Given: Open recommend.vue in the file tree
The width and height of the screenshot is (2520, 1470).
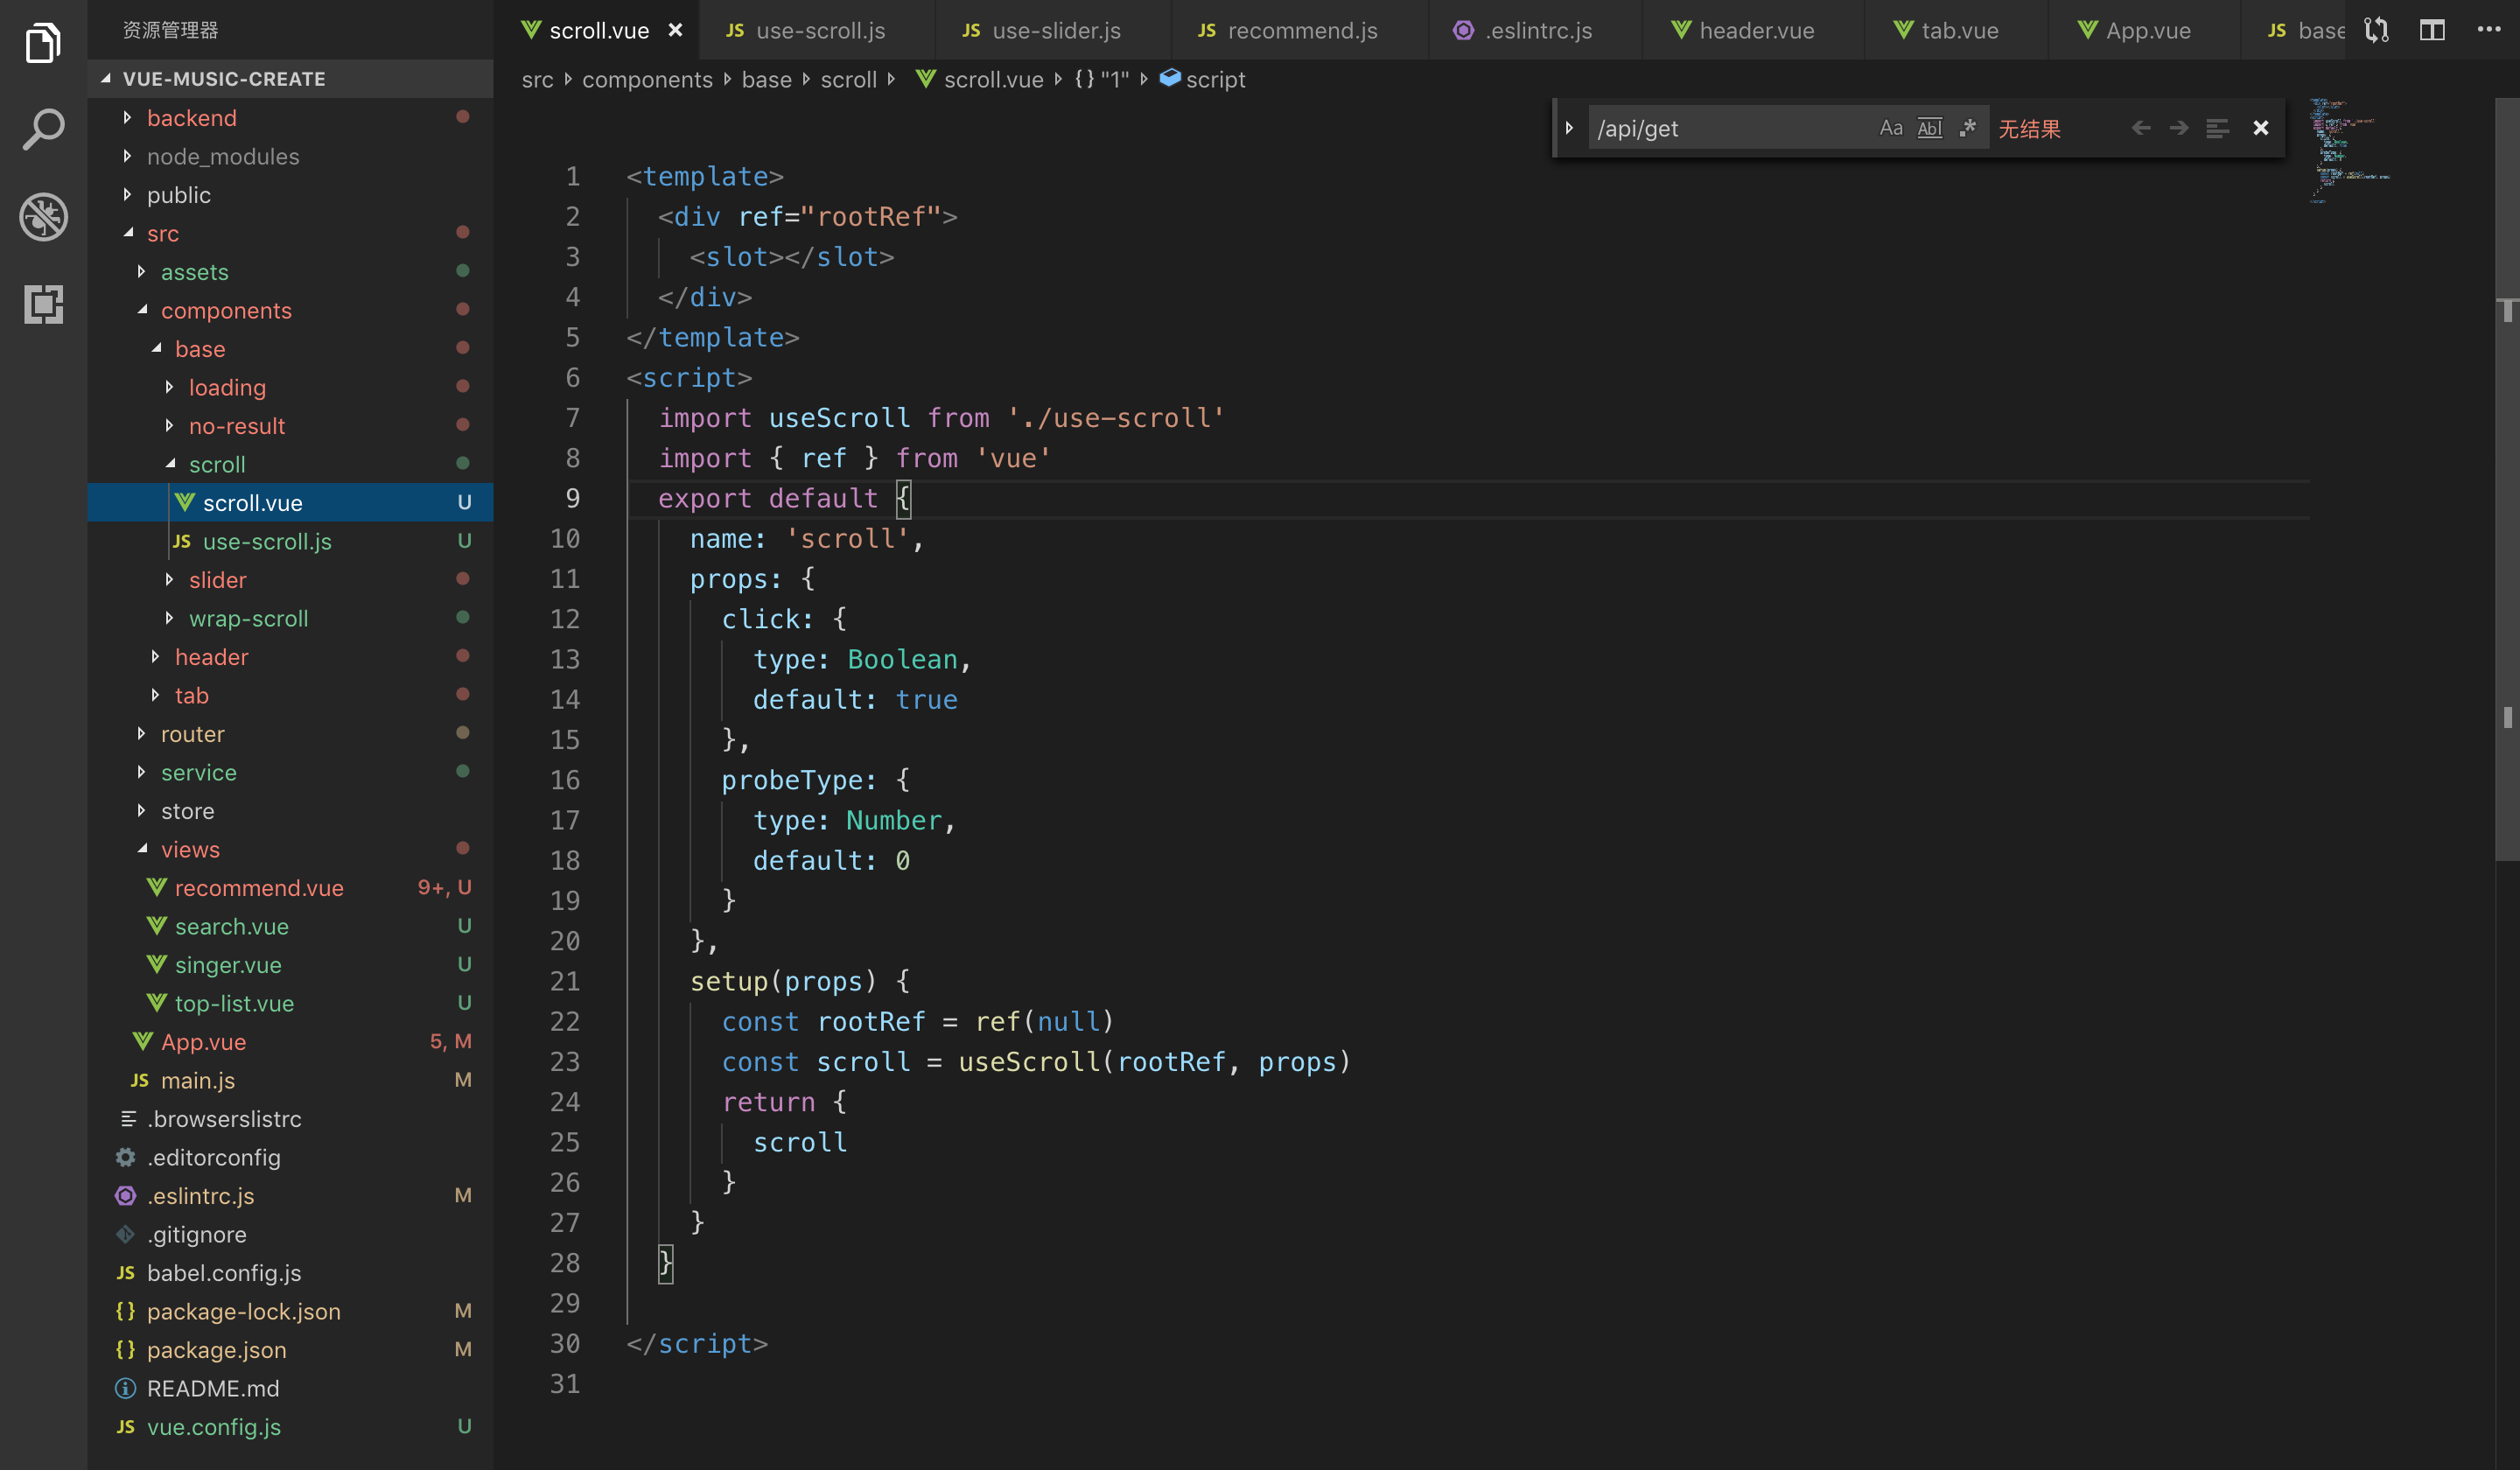Looking at the screenshot, I should pos(290,888).
